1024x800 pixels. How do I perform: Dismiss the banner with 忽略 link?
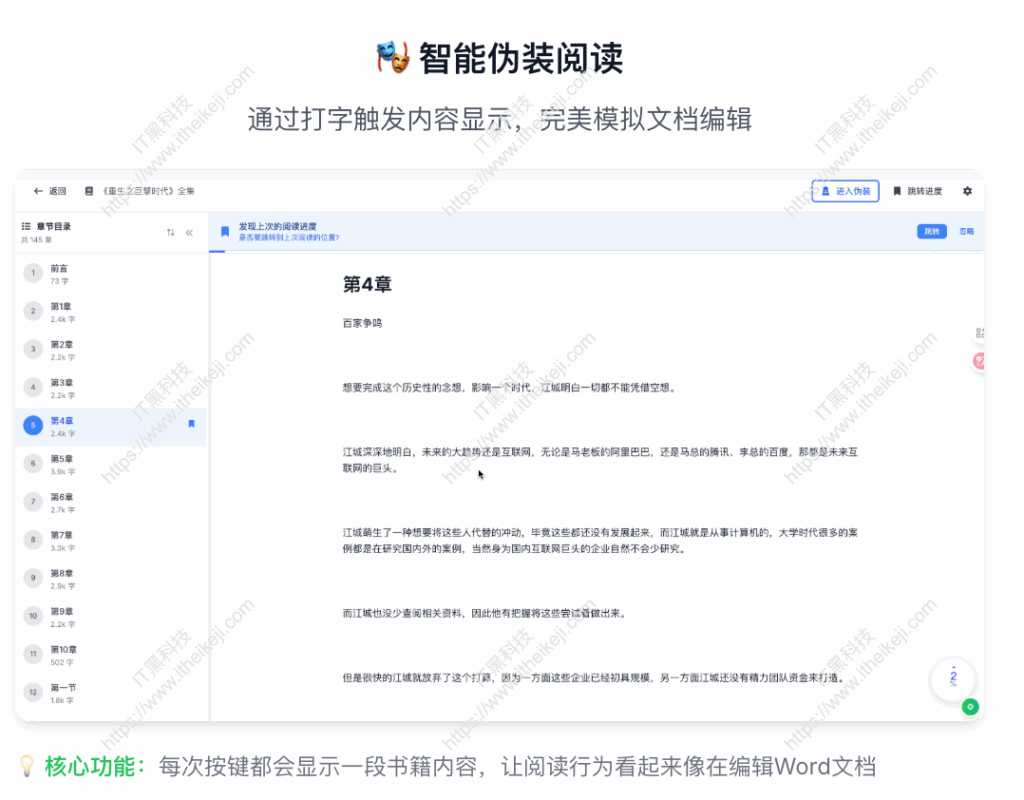tap(967, 231)
